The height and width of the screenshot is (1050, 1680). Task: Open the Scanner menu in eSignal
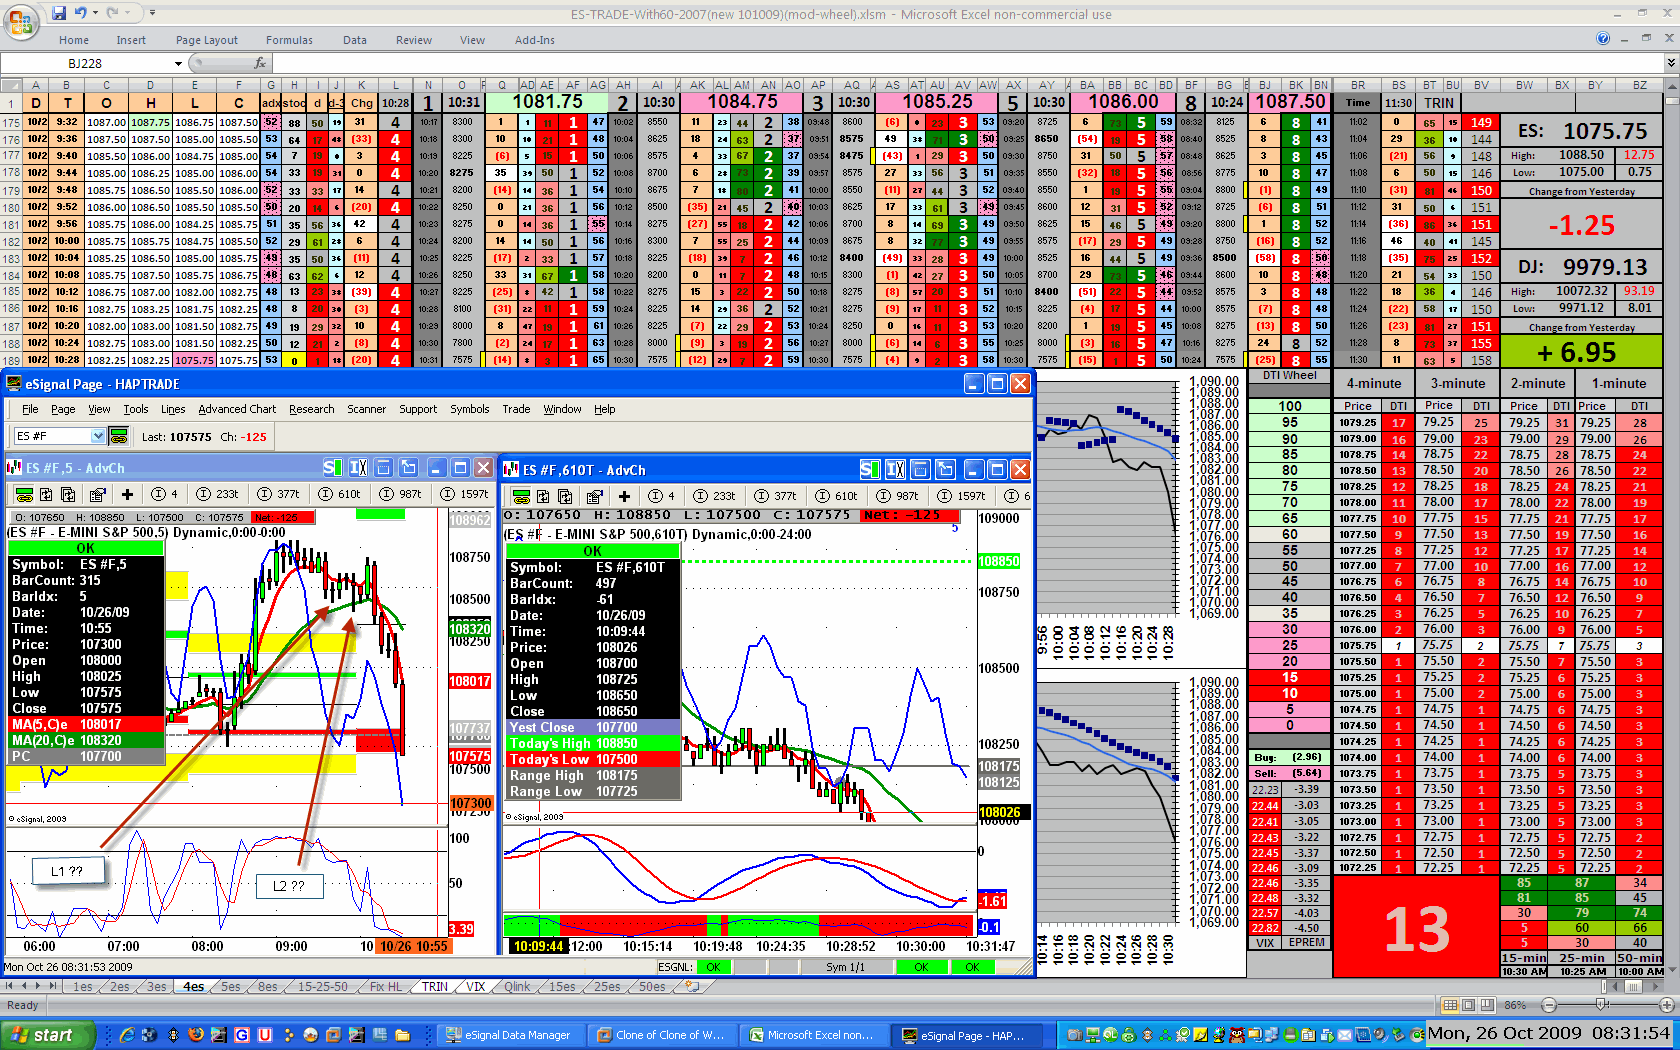point(366,409)
